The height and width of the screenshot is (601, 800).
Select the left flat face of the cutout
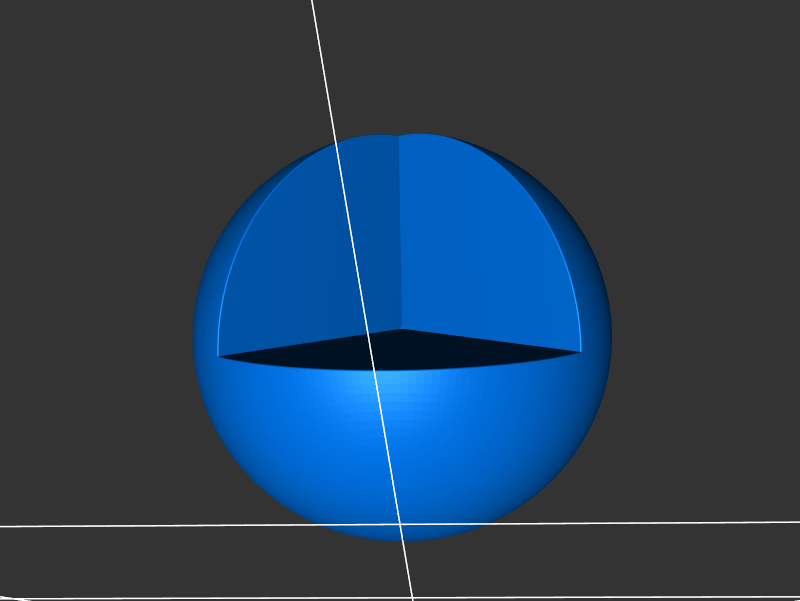[300, 260]
